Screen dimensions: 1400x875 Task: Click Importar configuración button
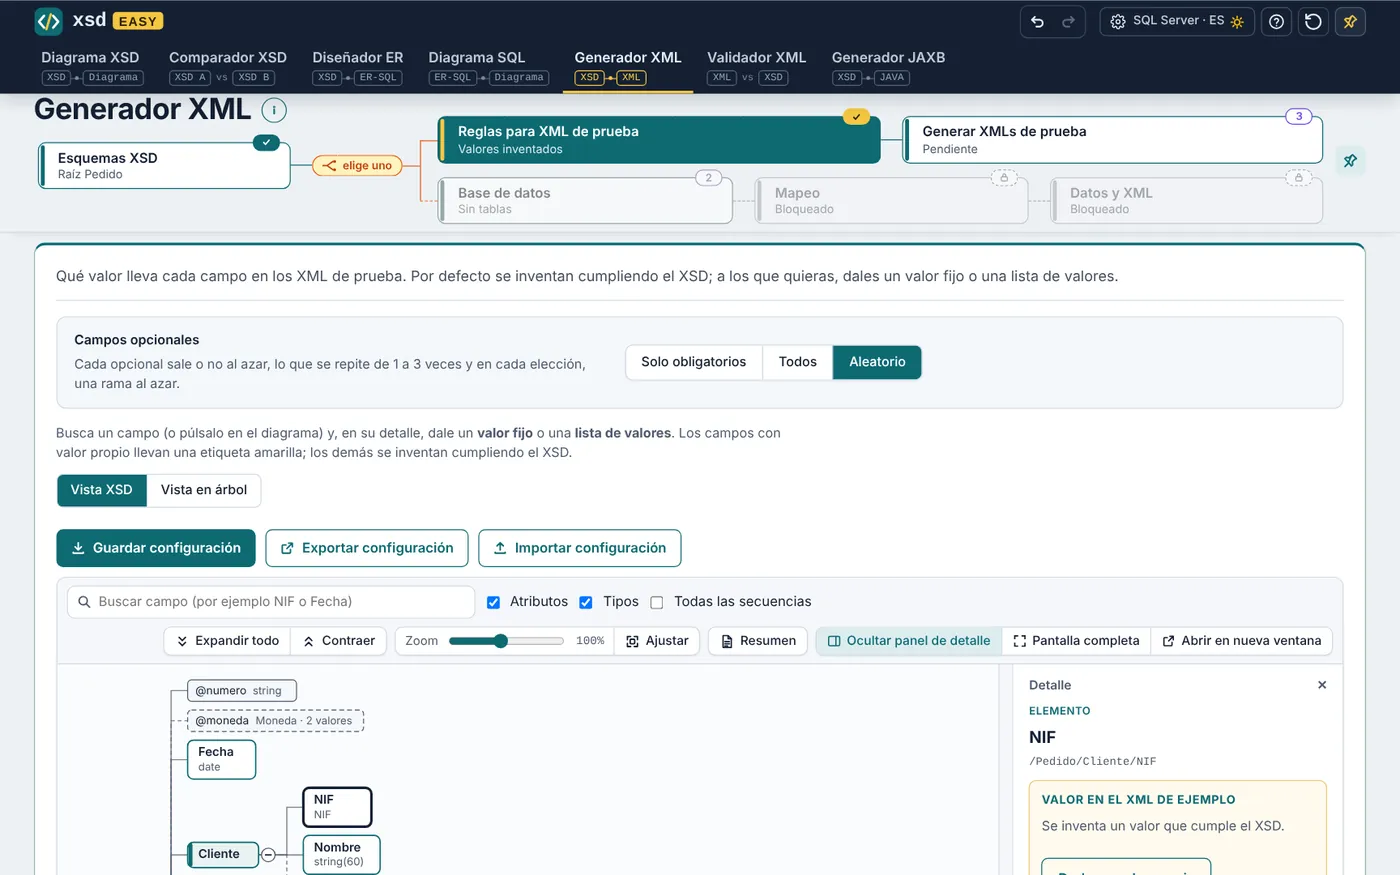tap(580, 548)
